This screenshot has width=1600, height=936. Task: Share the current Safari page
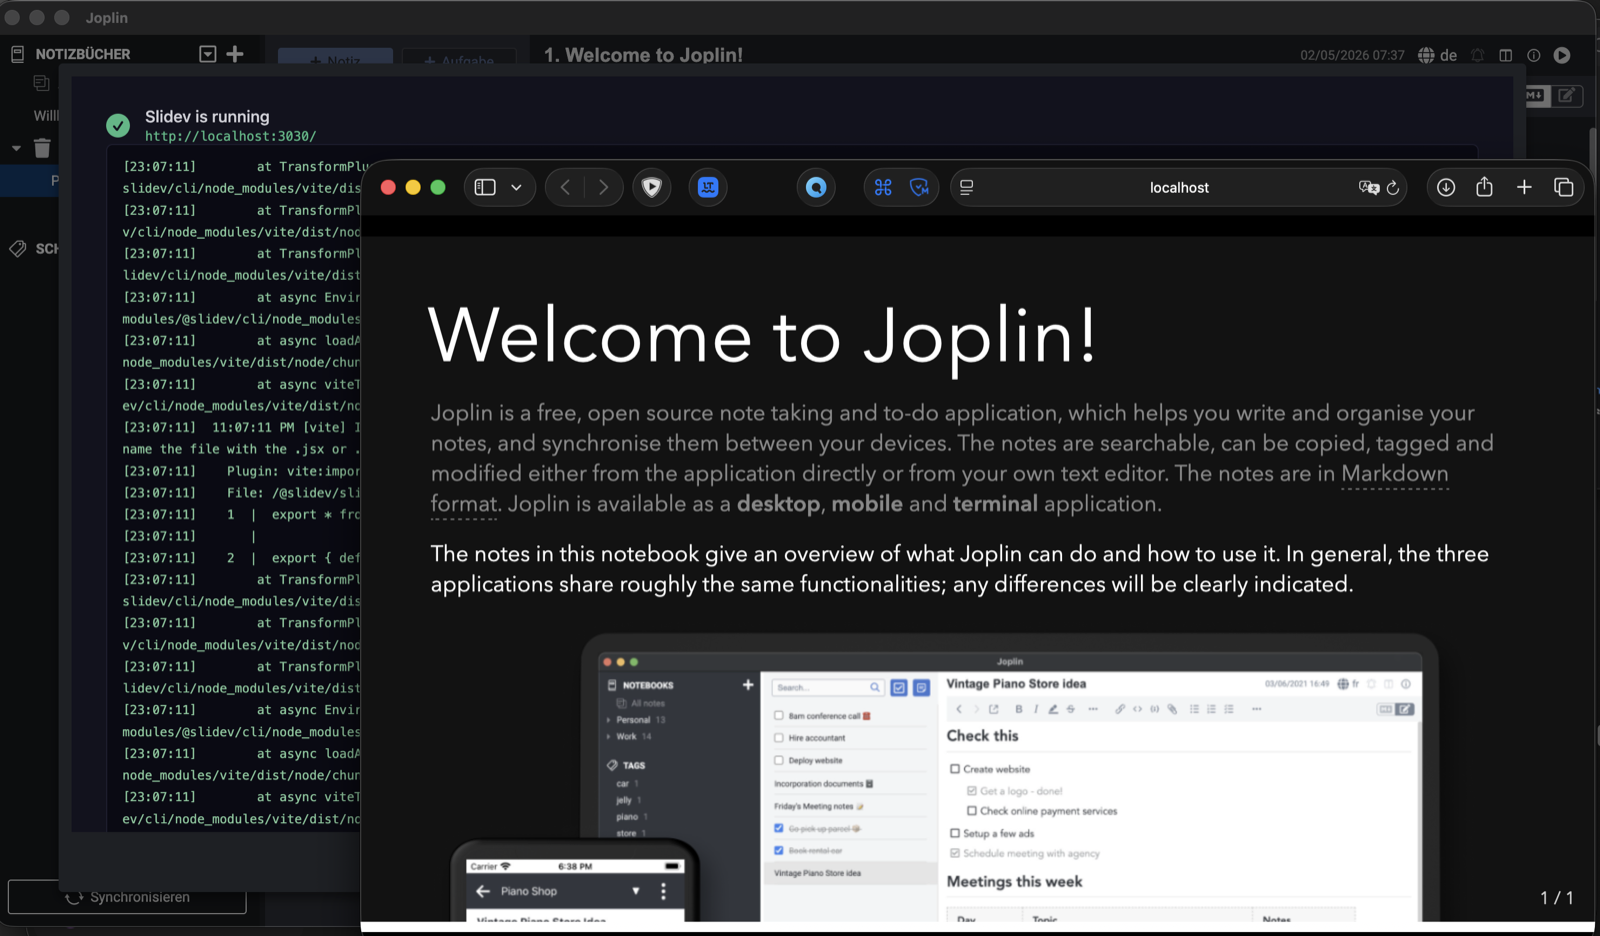pos(1484,187)
